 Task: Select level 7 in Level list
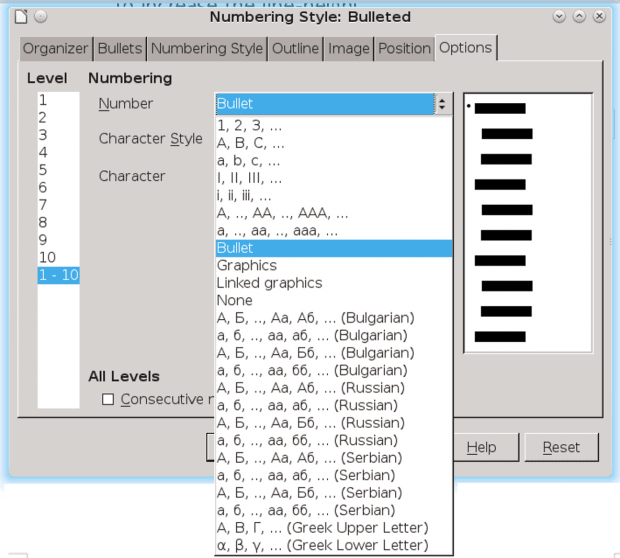[x=59, y=205]
